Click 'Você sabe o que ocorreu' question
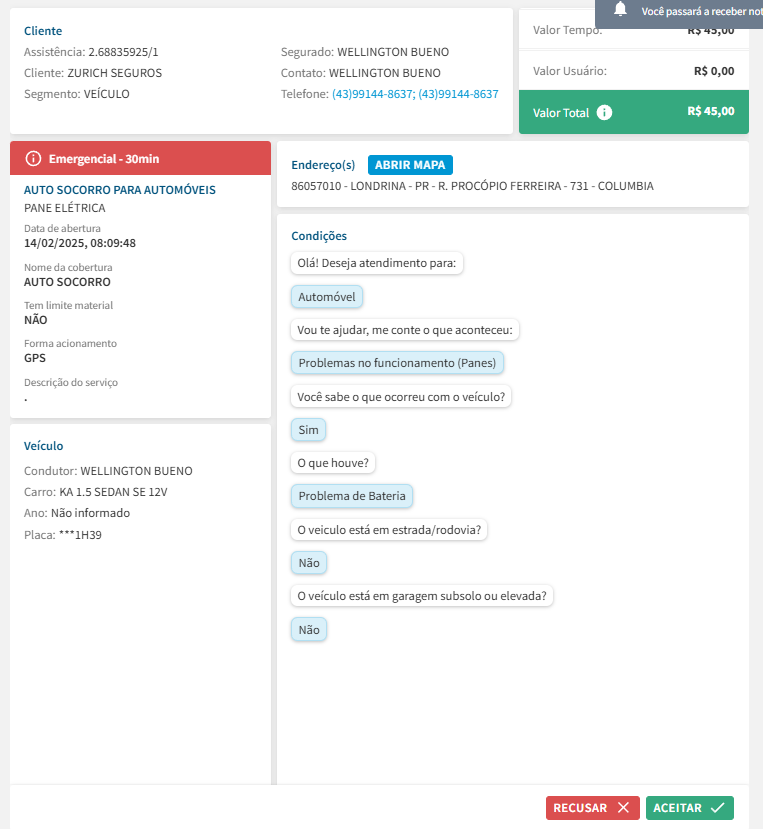Screen dimensions: 763x829 (401, 397)
